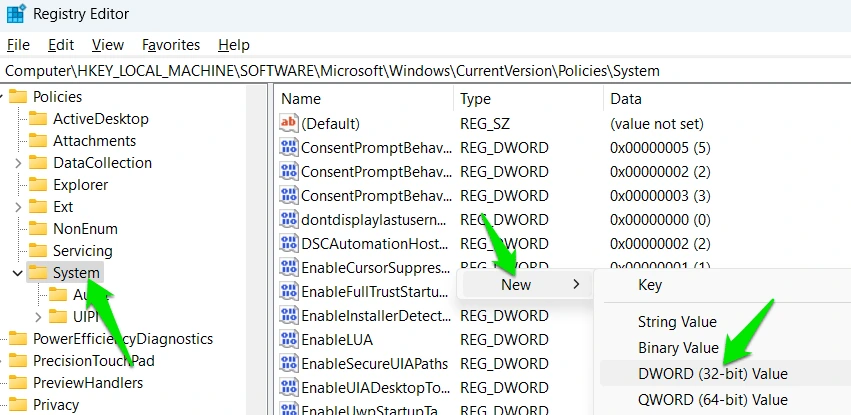Viewport: 851px width, 415px height.
Task: Click the DSCAutomationHost DWORD icon
Action: tap(289, 244)
